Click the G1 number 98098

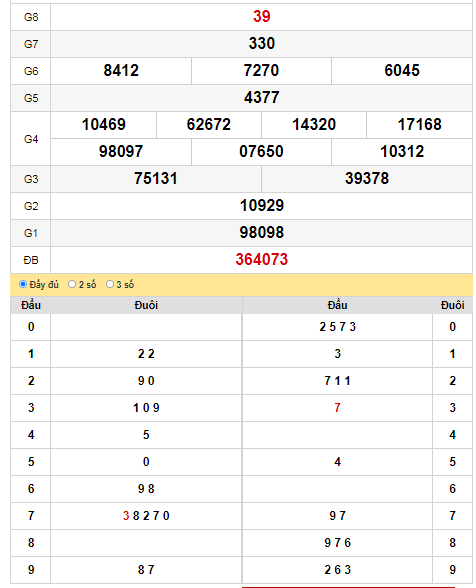261,232
